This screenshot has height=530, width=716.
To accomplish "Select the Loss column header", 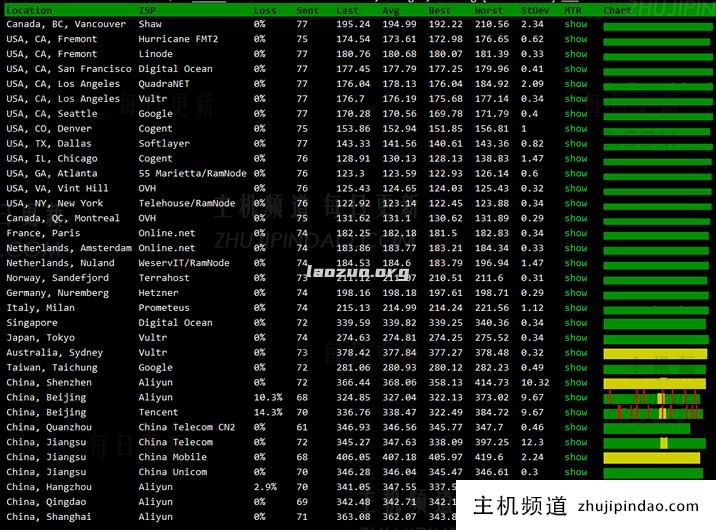I will (265, 10).
